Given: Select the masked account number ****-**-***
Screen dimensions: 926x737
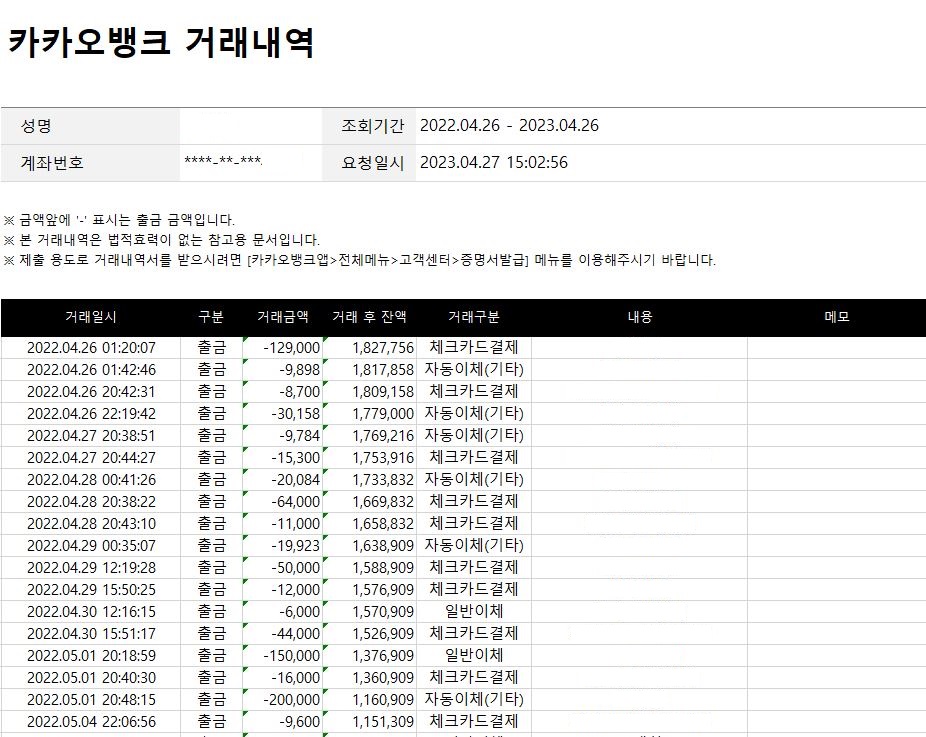Looking at the screenshot, I should coord(223,161).
